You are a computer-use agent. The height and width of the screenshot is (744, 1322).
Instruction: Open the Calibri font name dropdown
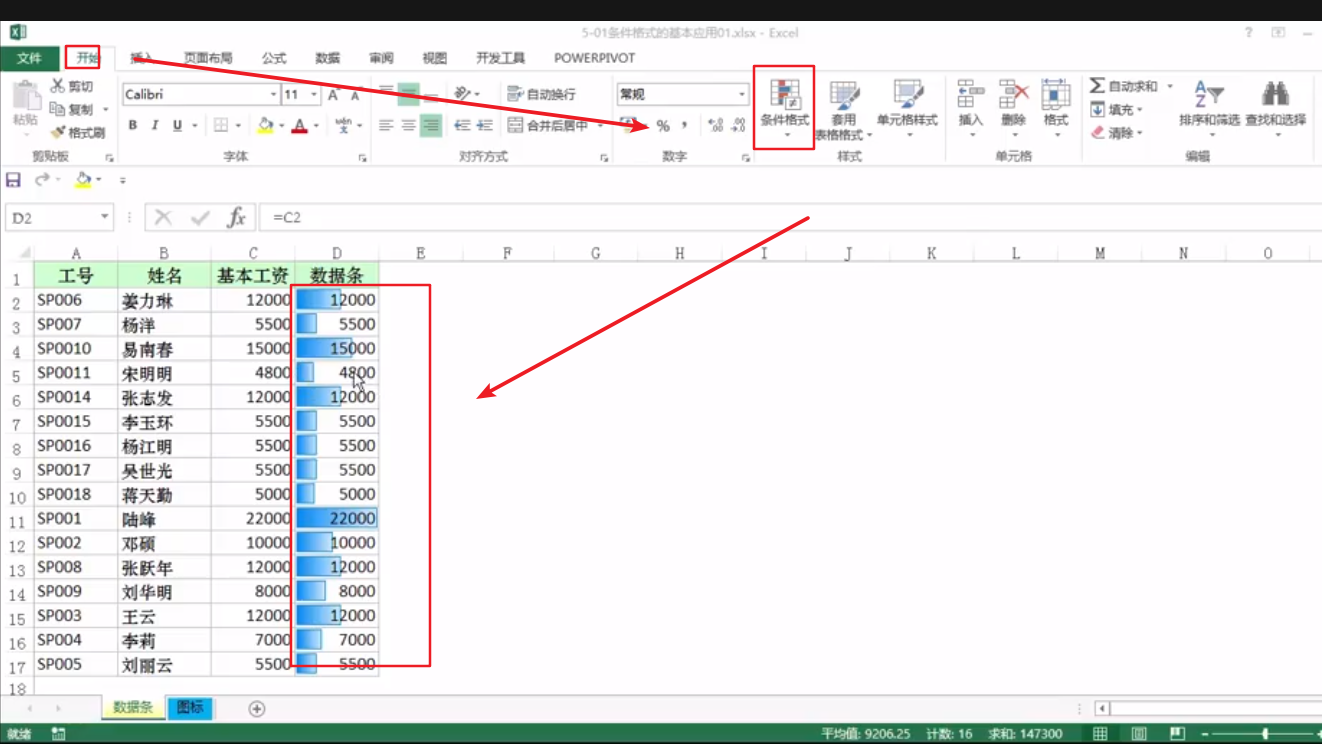click(x=273, y=95)
